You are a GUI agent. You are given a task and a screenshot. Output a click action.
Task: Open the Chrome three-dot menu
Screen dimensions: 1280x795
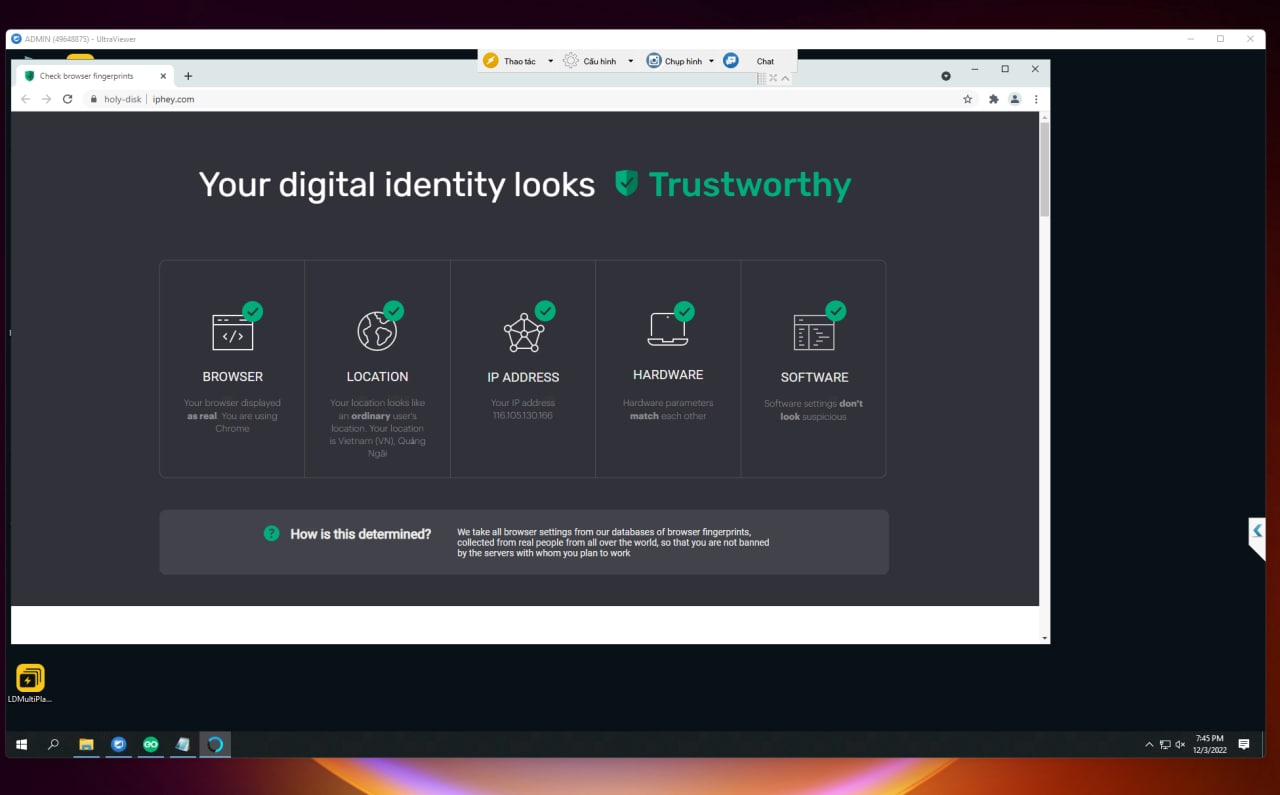[1036, 99]
